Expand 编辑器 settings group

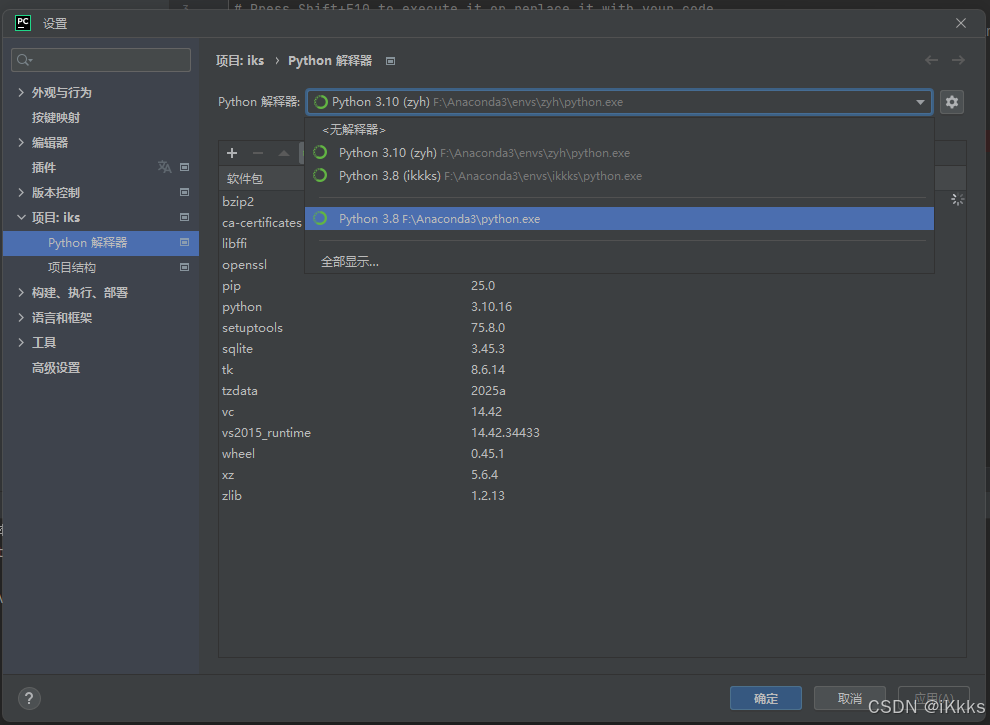[21, 142]
